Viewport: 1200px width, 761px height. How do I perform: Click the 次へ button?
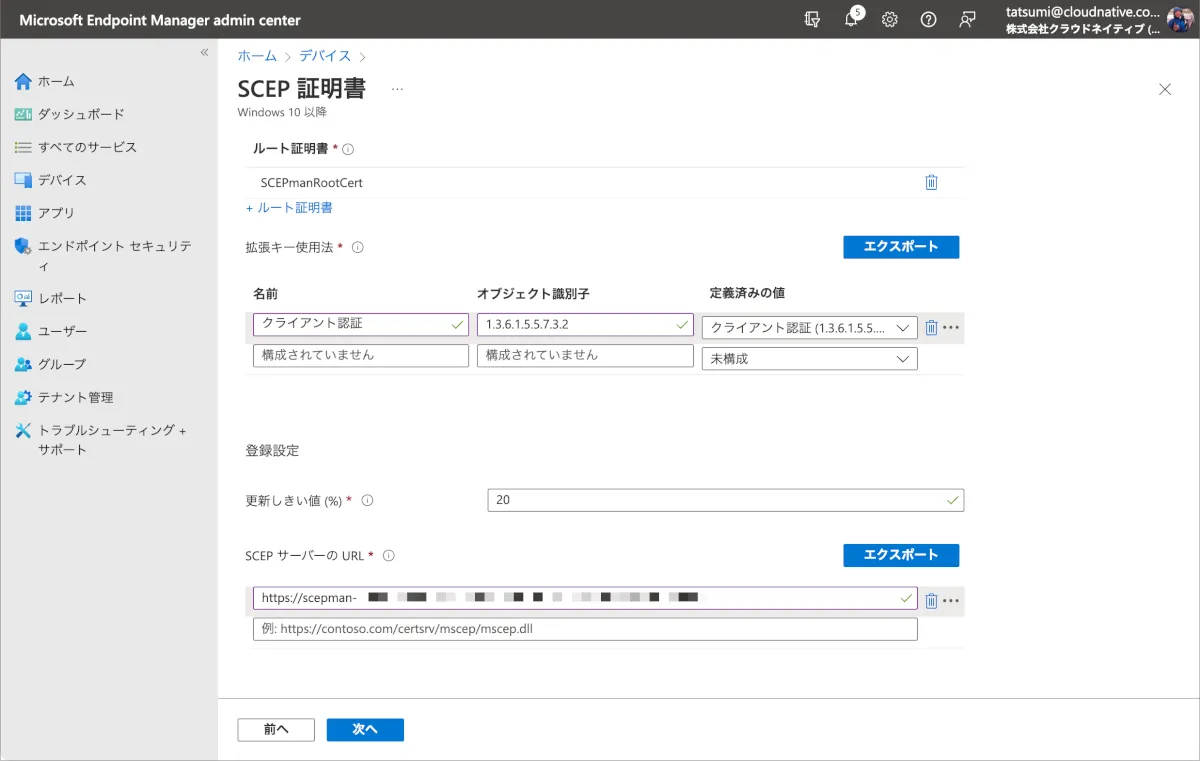[x=365, y=730]
